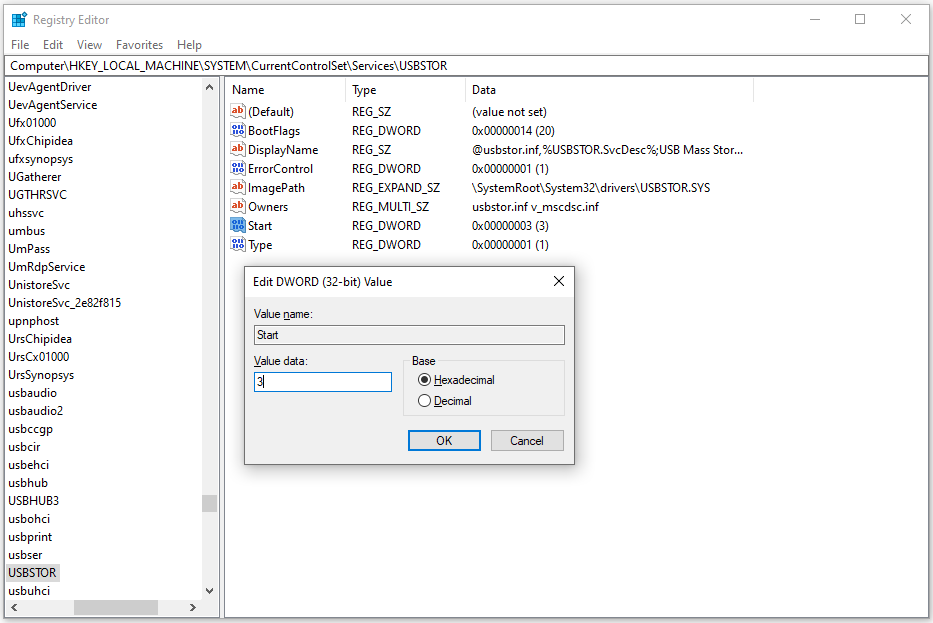The height and width of the screenshot is (623, 933).
Task: Click the BootFlags DWORD value icon
Action: click(x=237, y=130)
